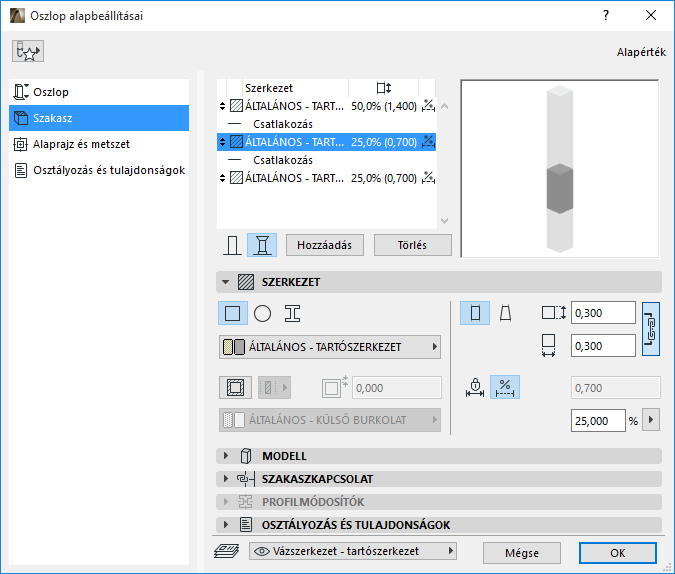Select circular cross-section shape
The image size is (675, 574).
(x=262, y=313)
